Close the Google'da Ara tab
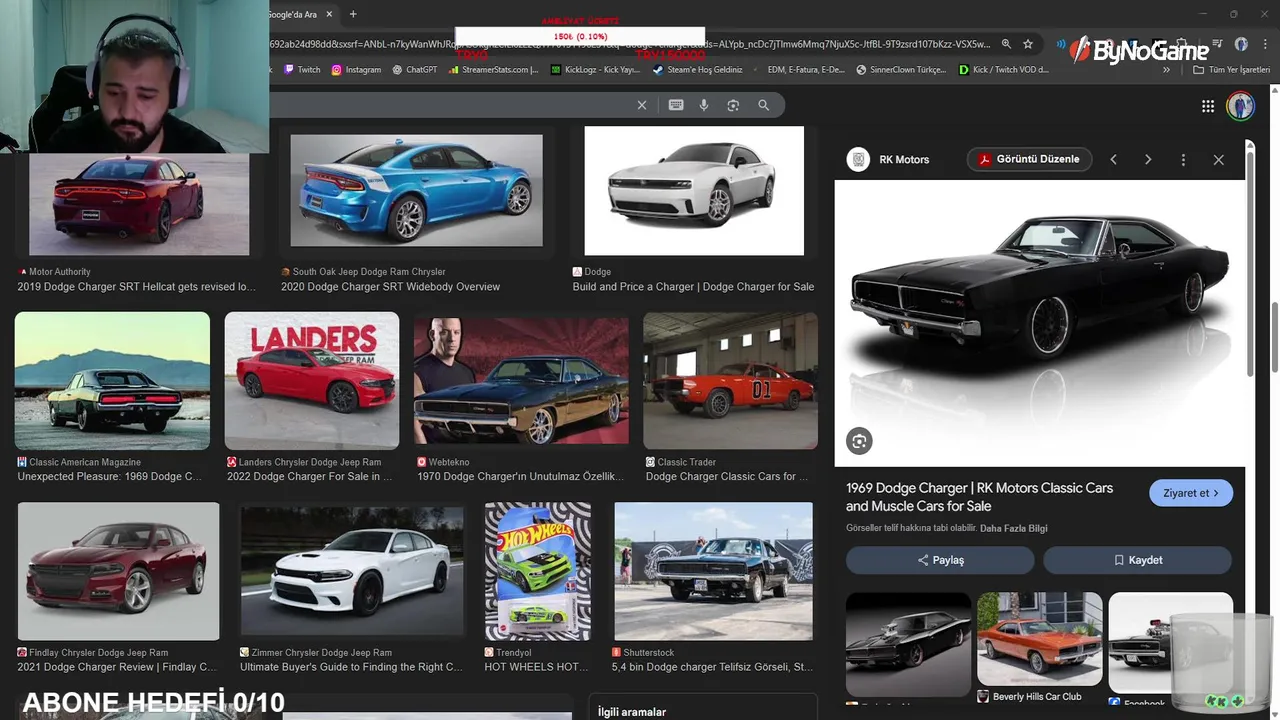 point(328,14)
